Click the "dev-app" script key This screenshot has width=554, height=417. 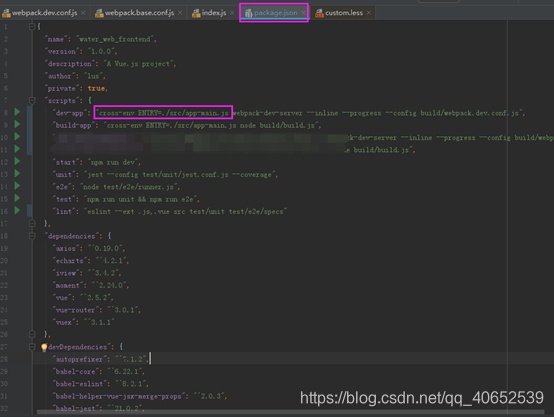pyautogui.click(x=70, y=113)
